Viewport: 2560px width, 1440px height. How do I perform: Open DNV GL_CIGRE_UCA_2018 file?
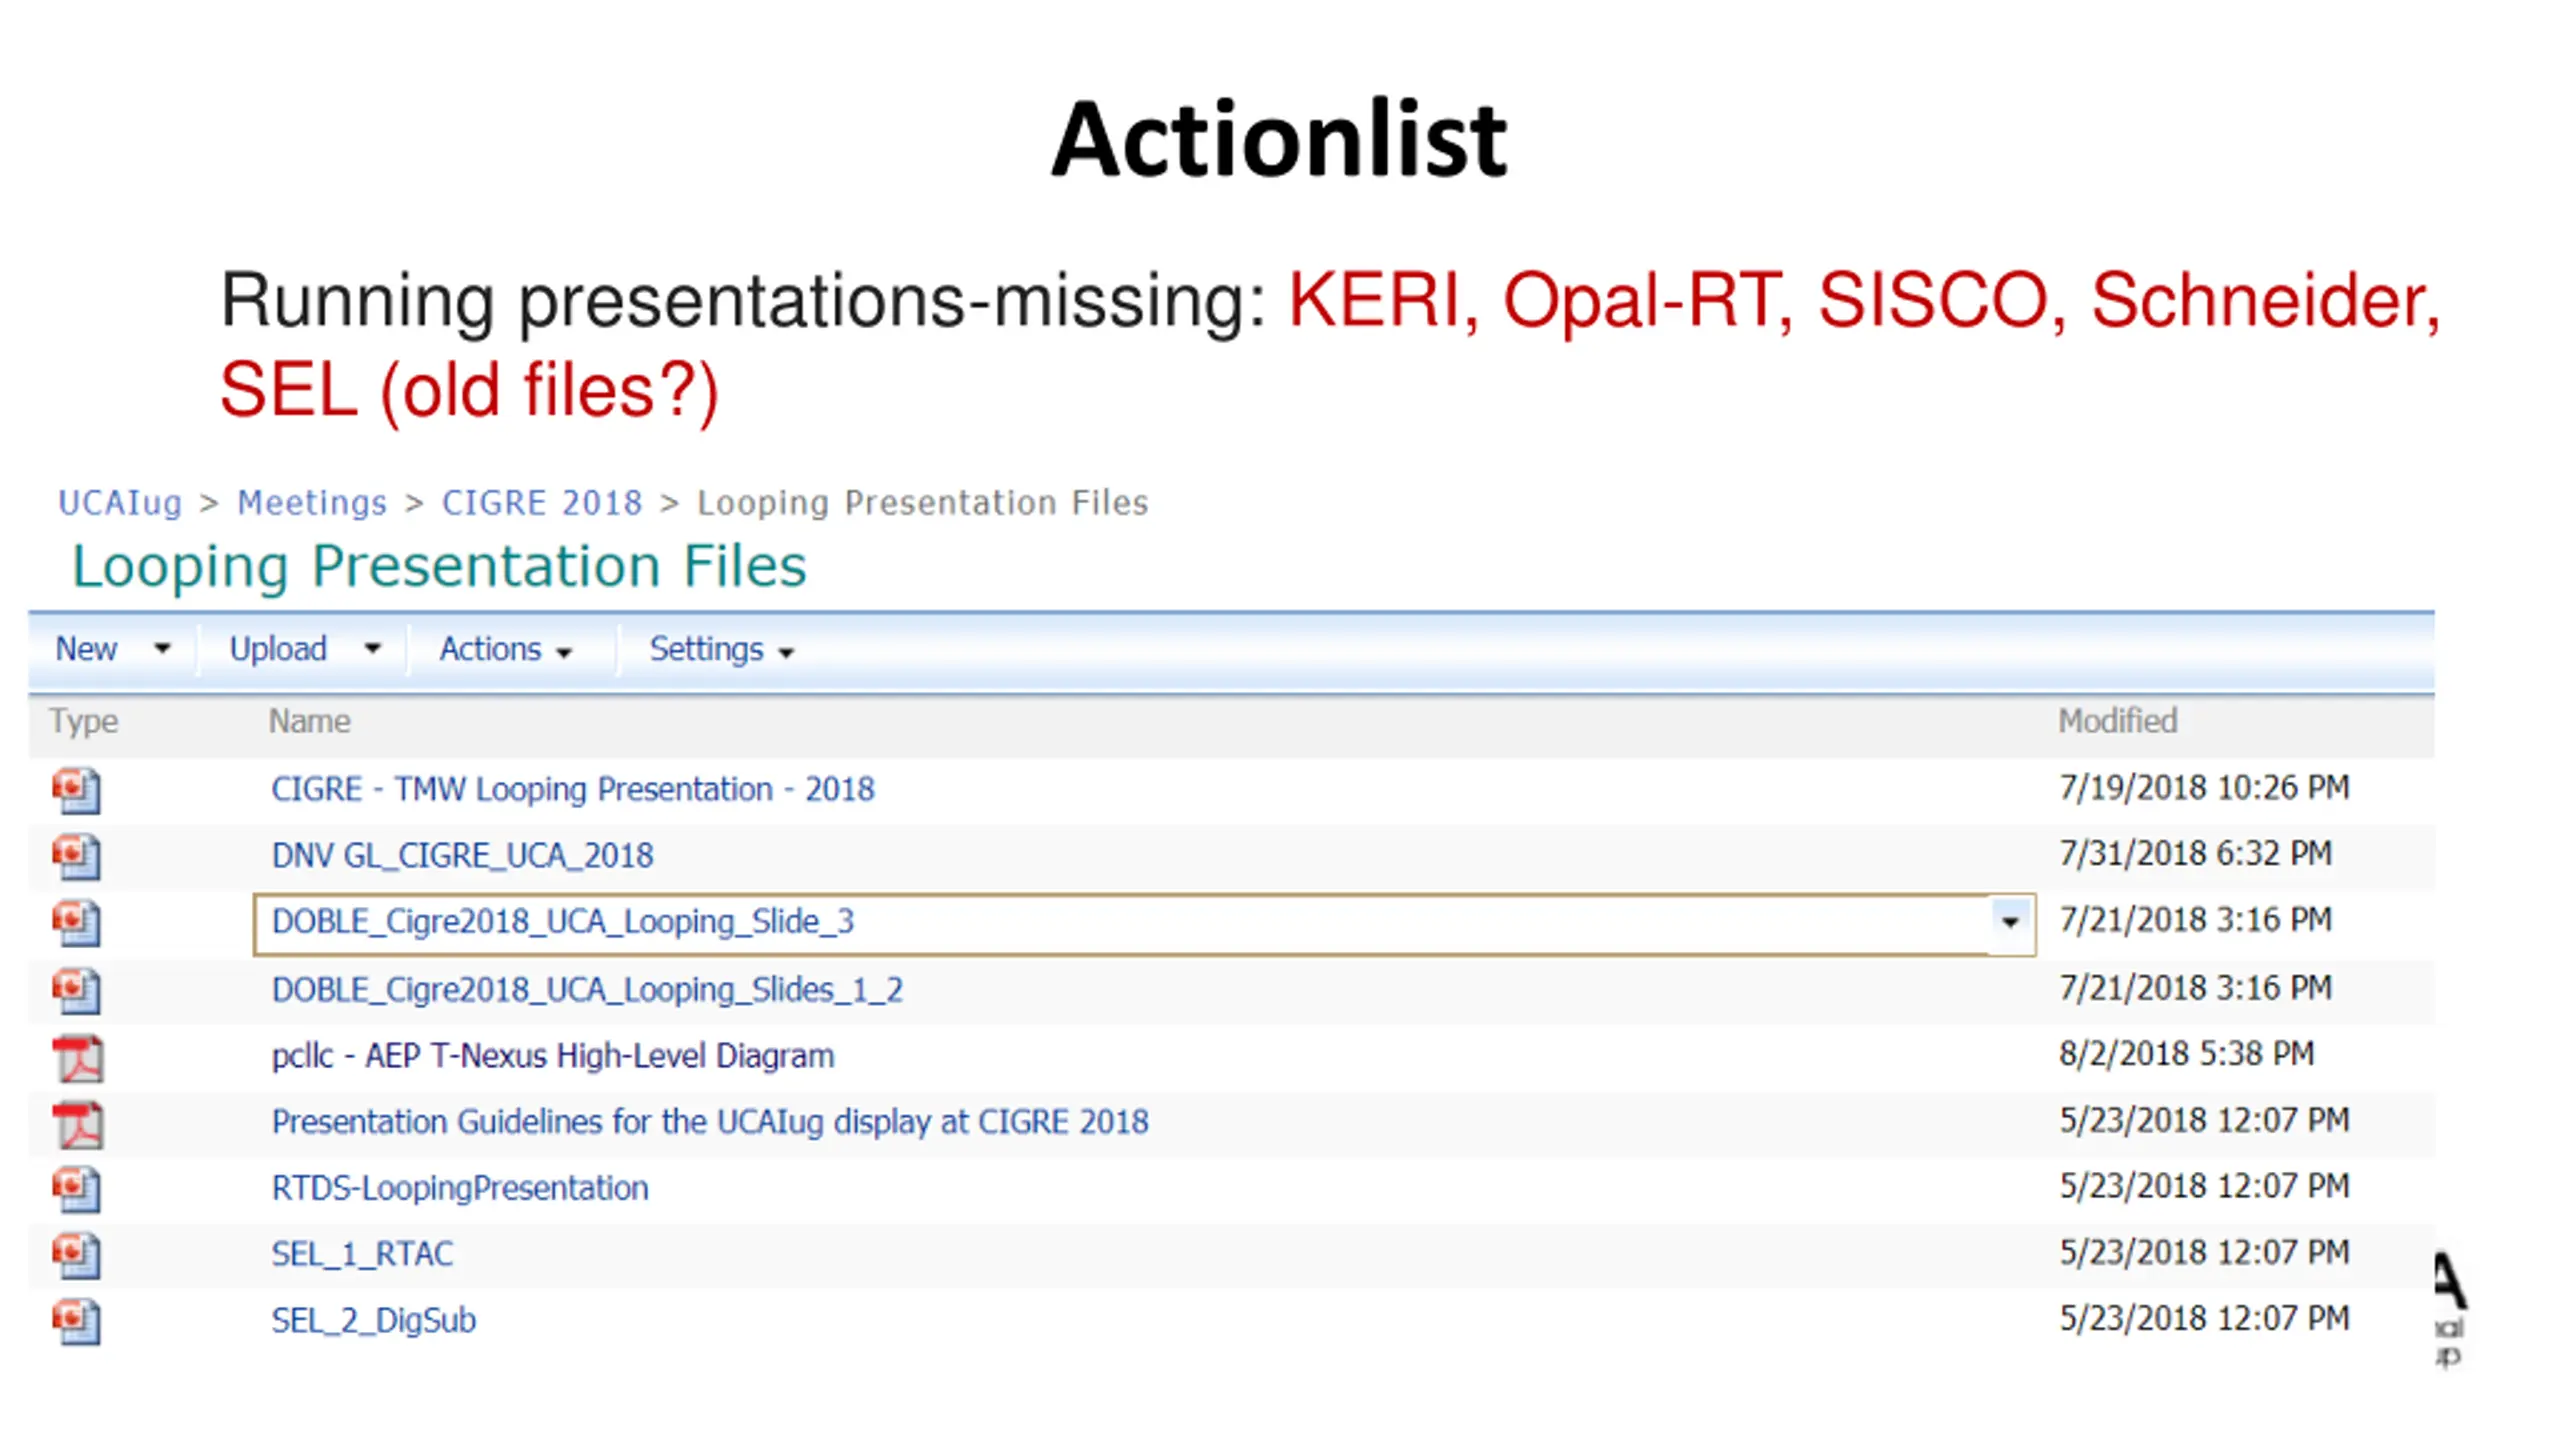click(462, 856)
